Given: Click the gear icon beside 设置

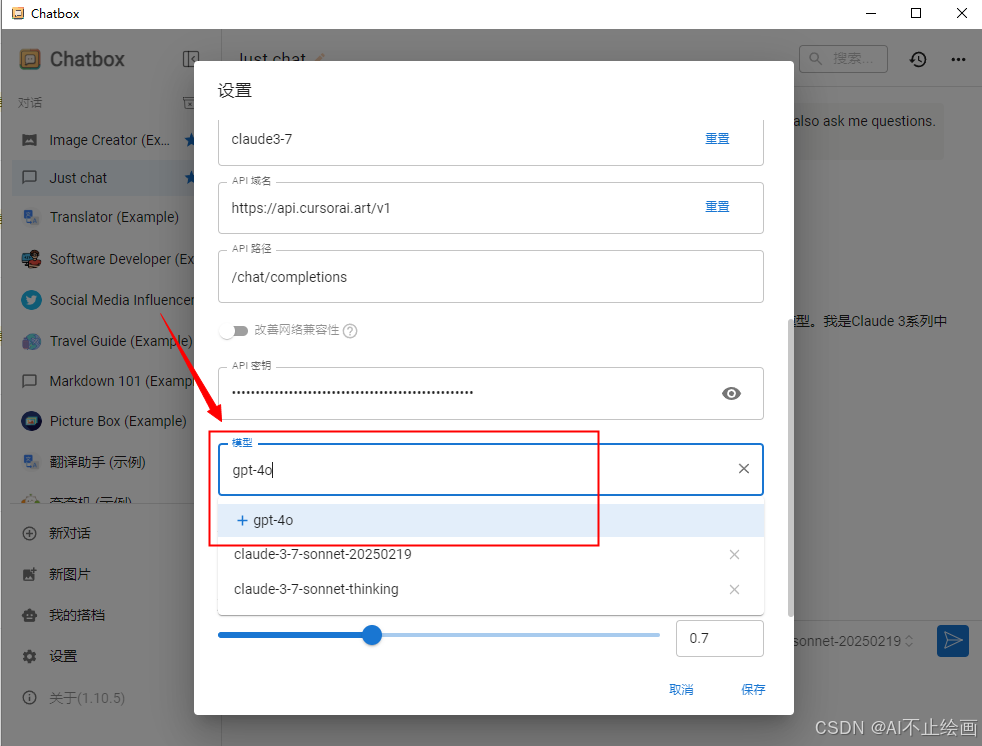Looking at the screenshot, I should point(29,656).
